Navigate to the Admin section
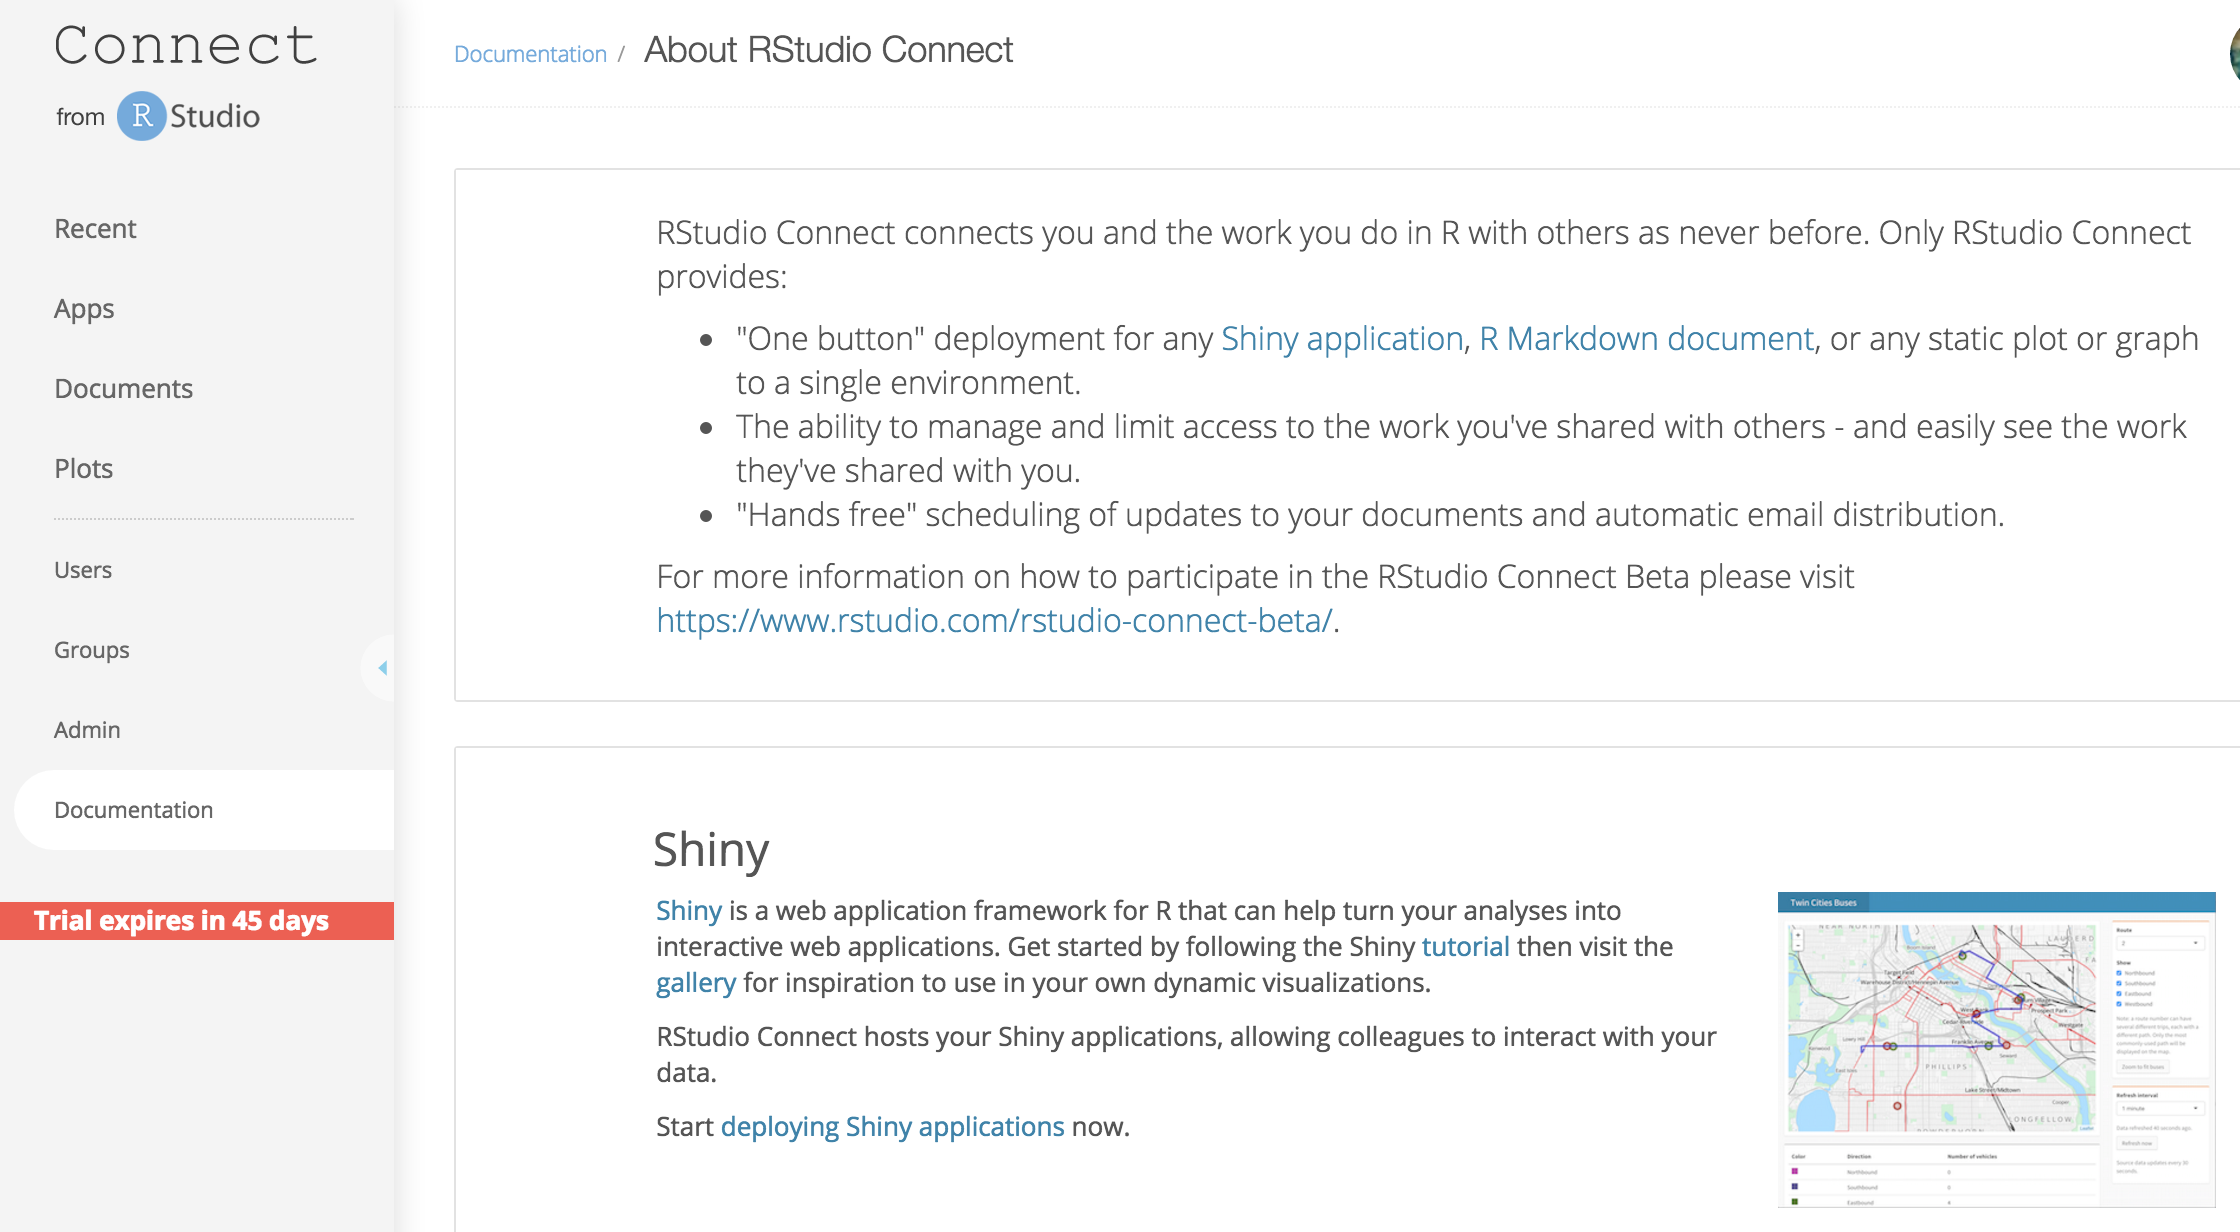This screenshot has width=2240, height=1232. (87, 729)
